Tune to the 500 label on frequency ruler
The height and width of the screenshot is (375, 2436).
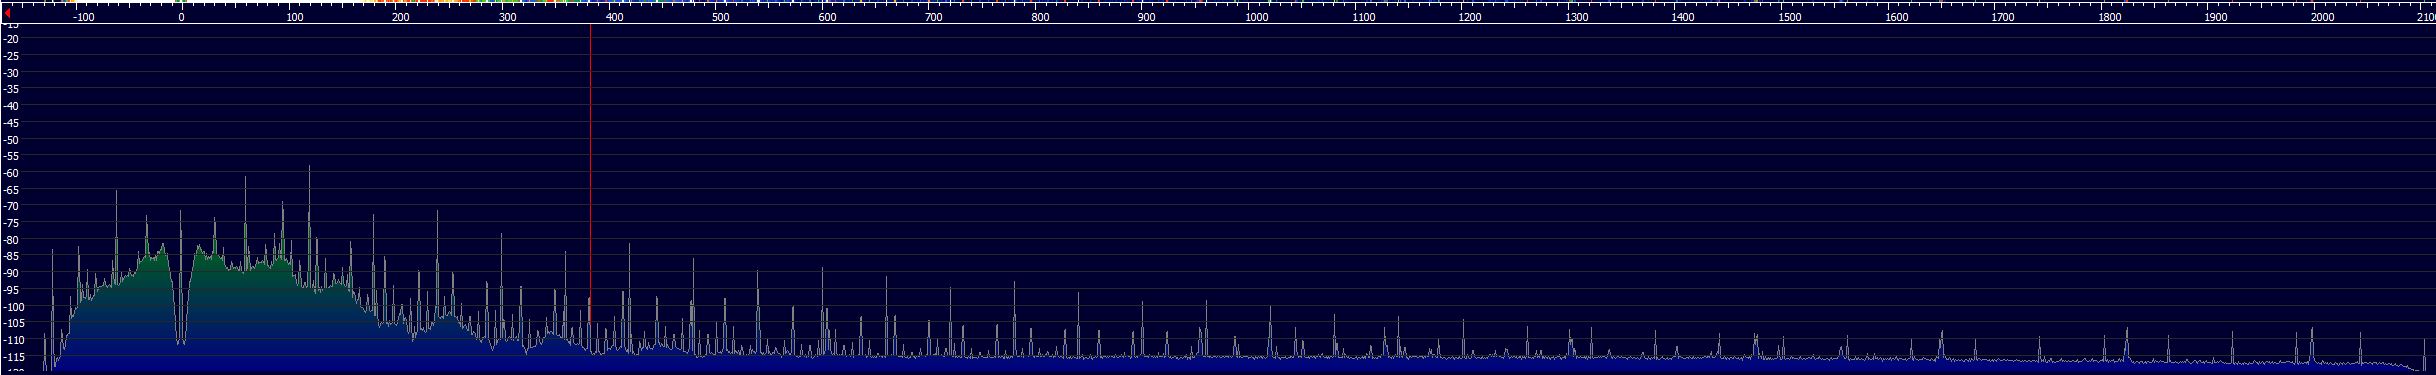point(720,17)
